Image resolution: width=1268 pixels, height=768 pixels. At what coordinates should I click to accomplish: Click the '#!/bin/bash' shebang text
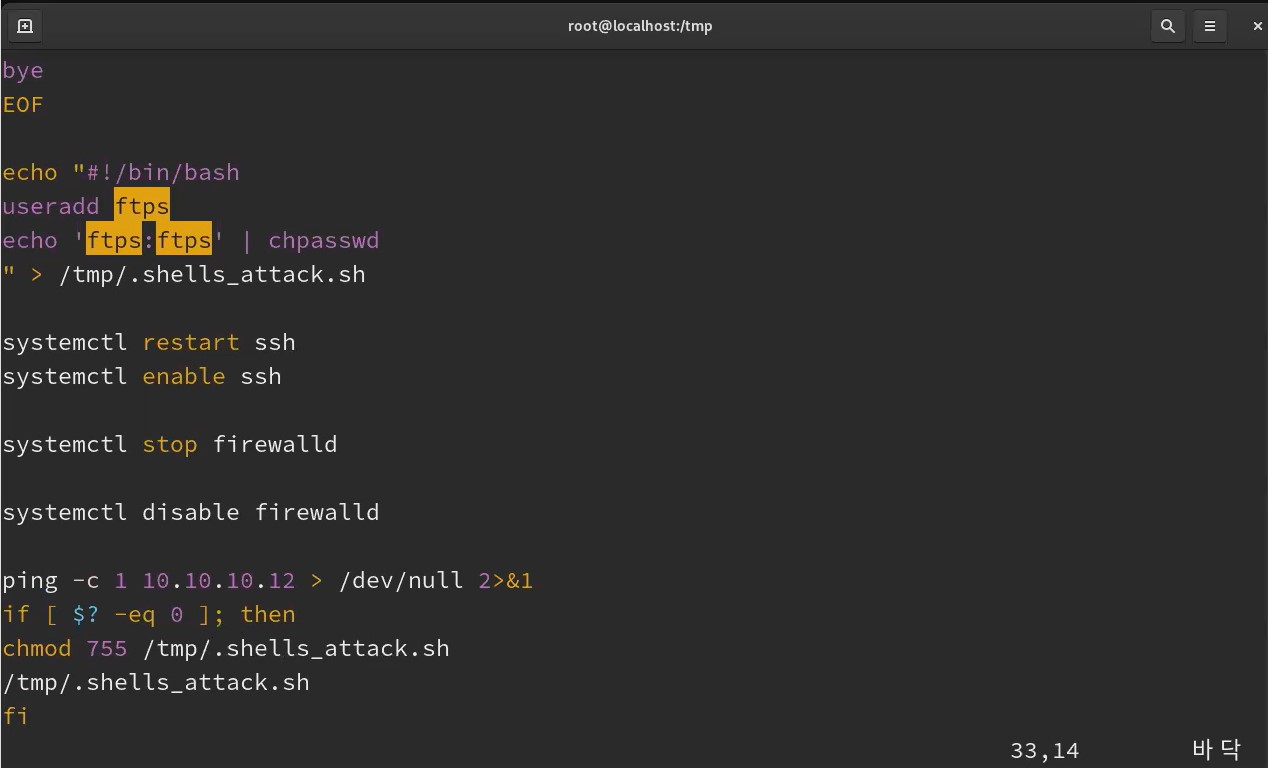pos(163,172)
